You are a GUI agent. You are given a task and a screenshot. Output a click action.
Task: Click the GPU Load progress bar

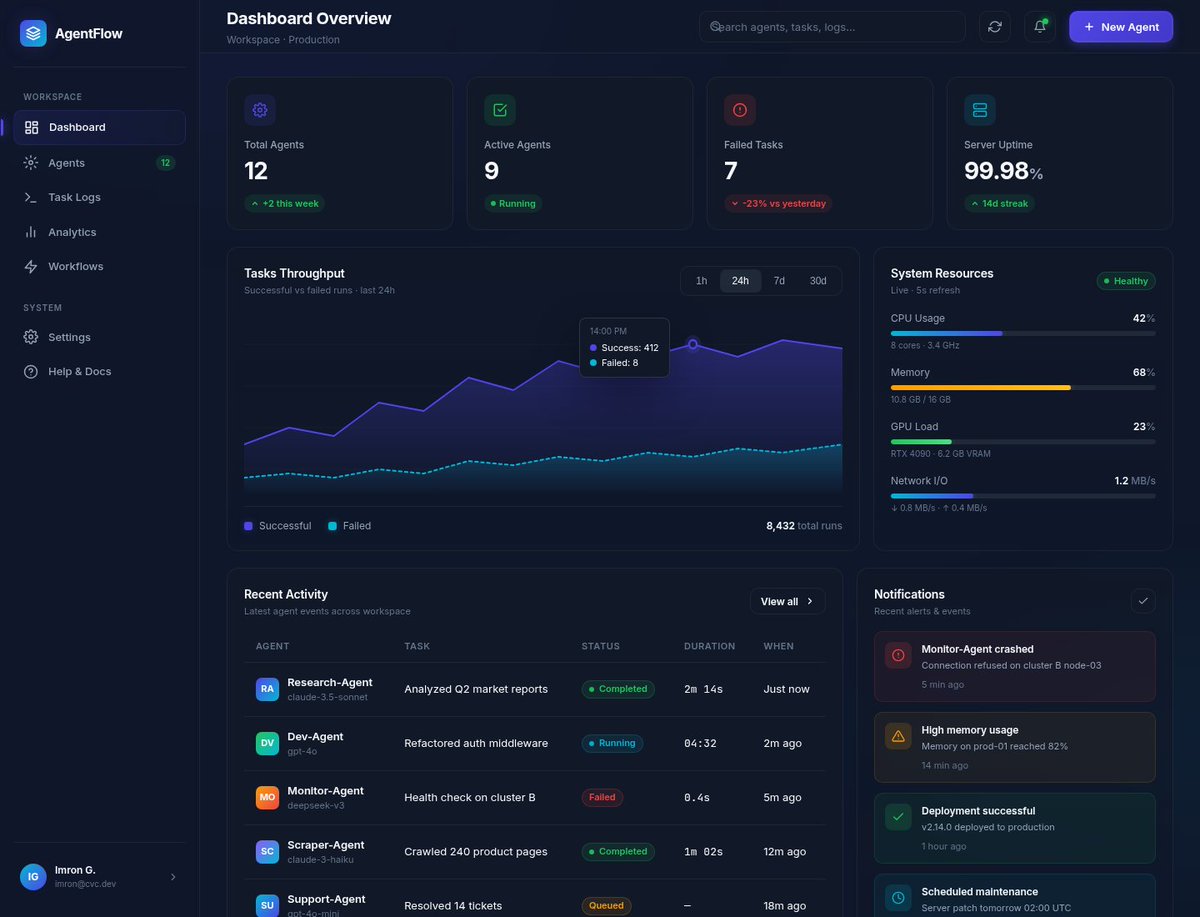(x=1023, y=441)
